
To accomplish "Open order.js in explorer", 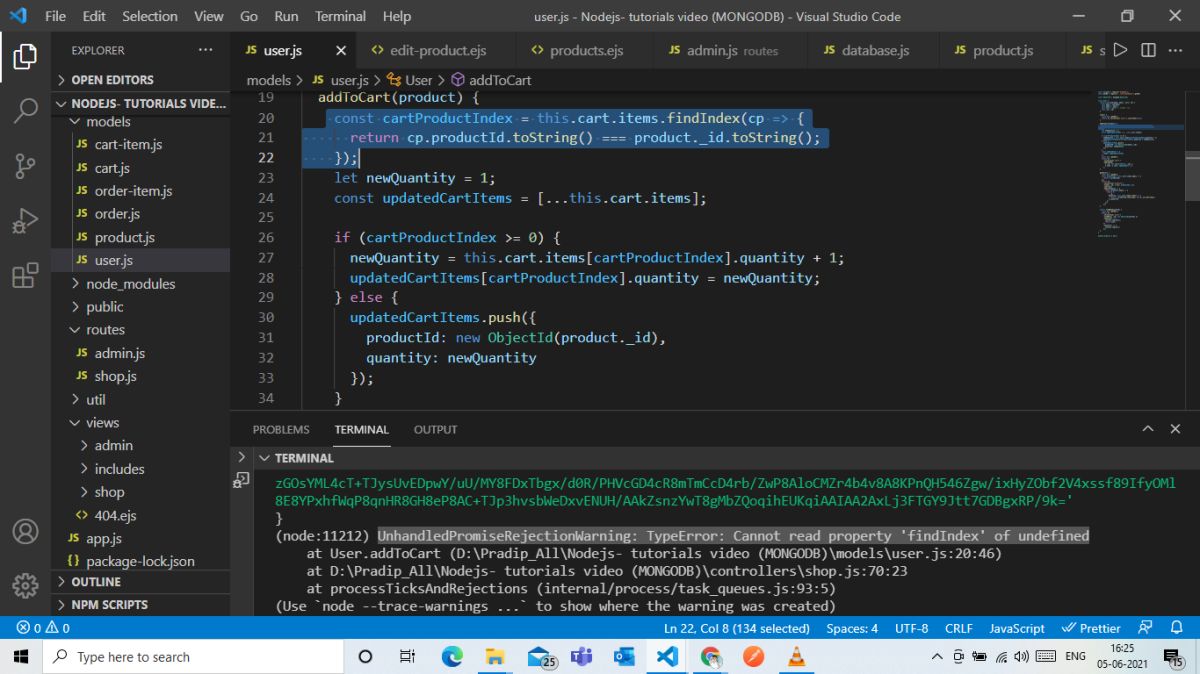I will click(140, 213).
